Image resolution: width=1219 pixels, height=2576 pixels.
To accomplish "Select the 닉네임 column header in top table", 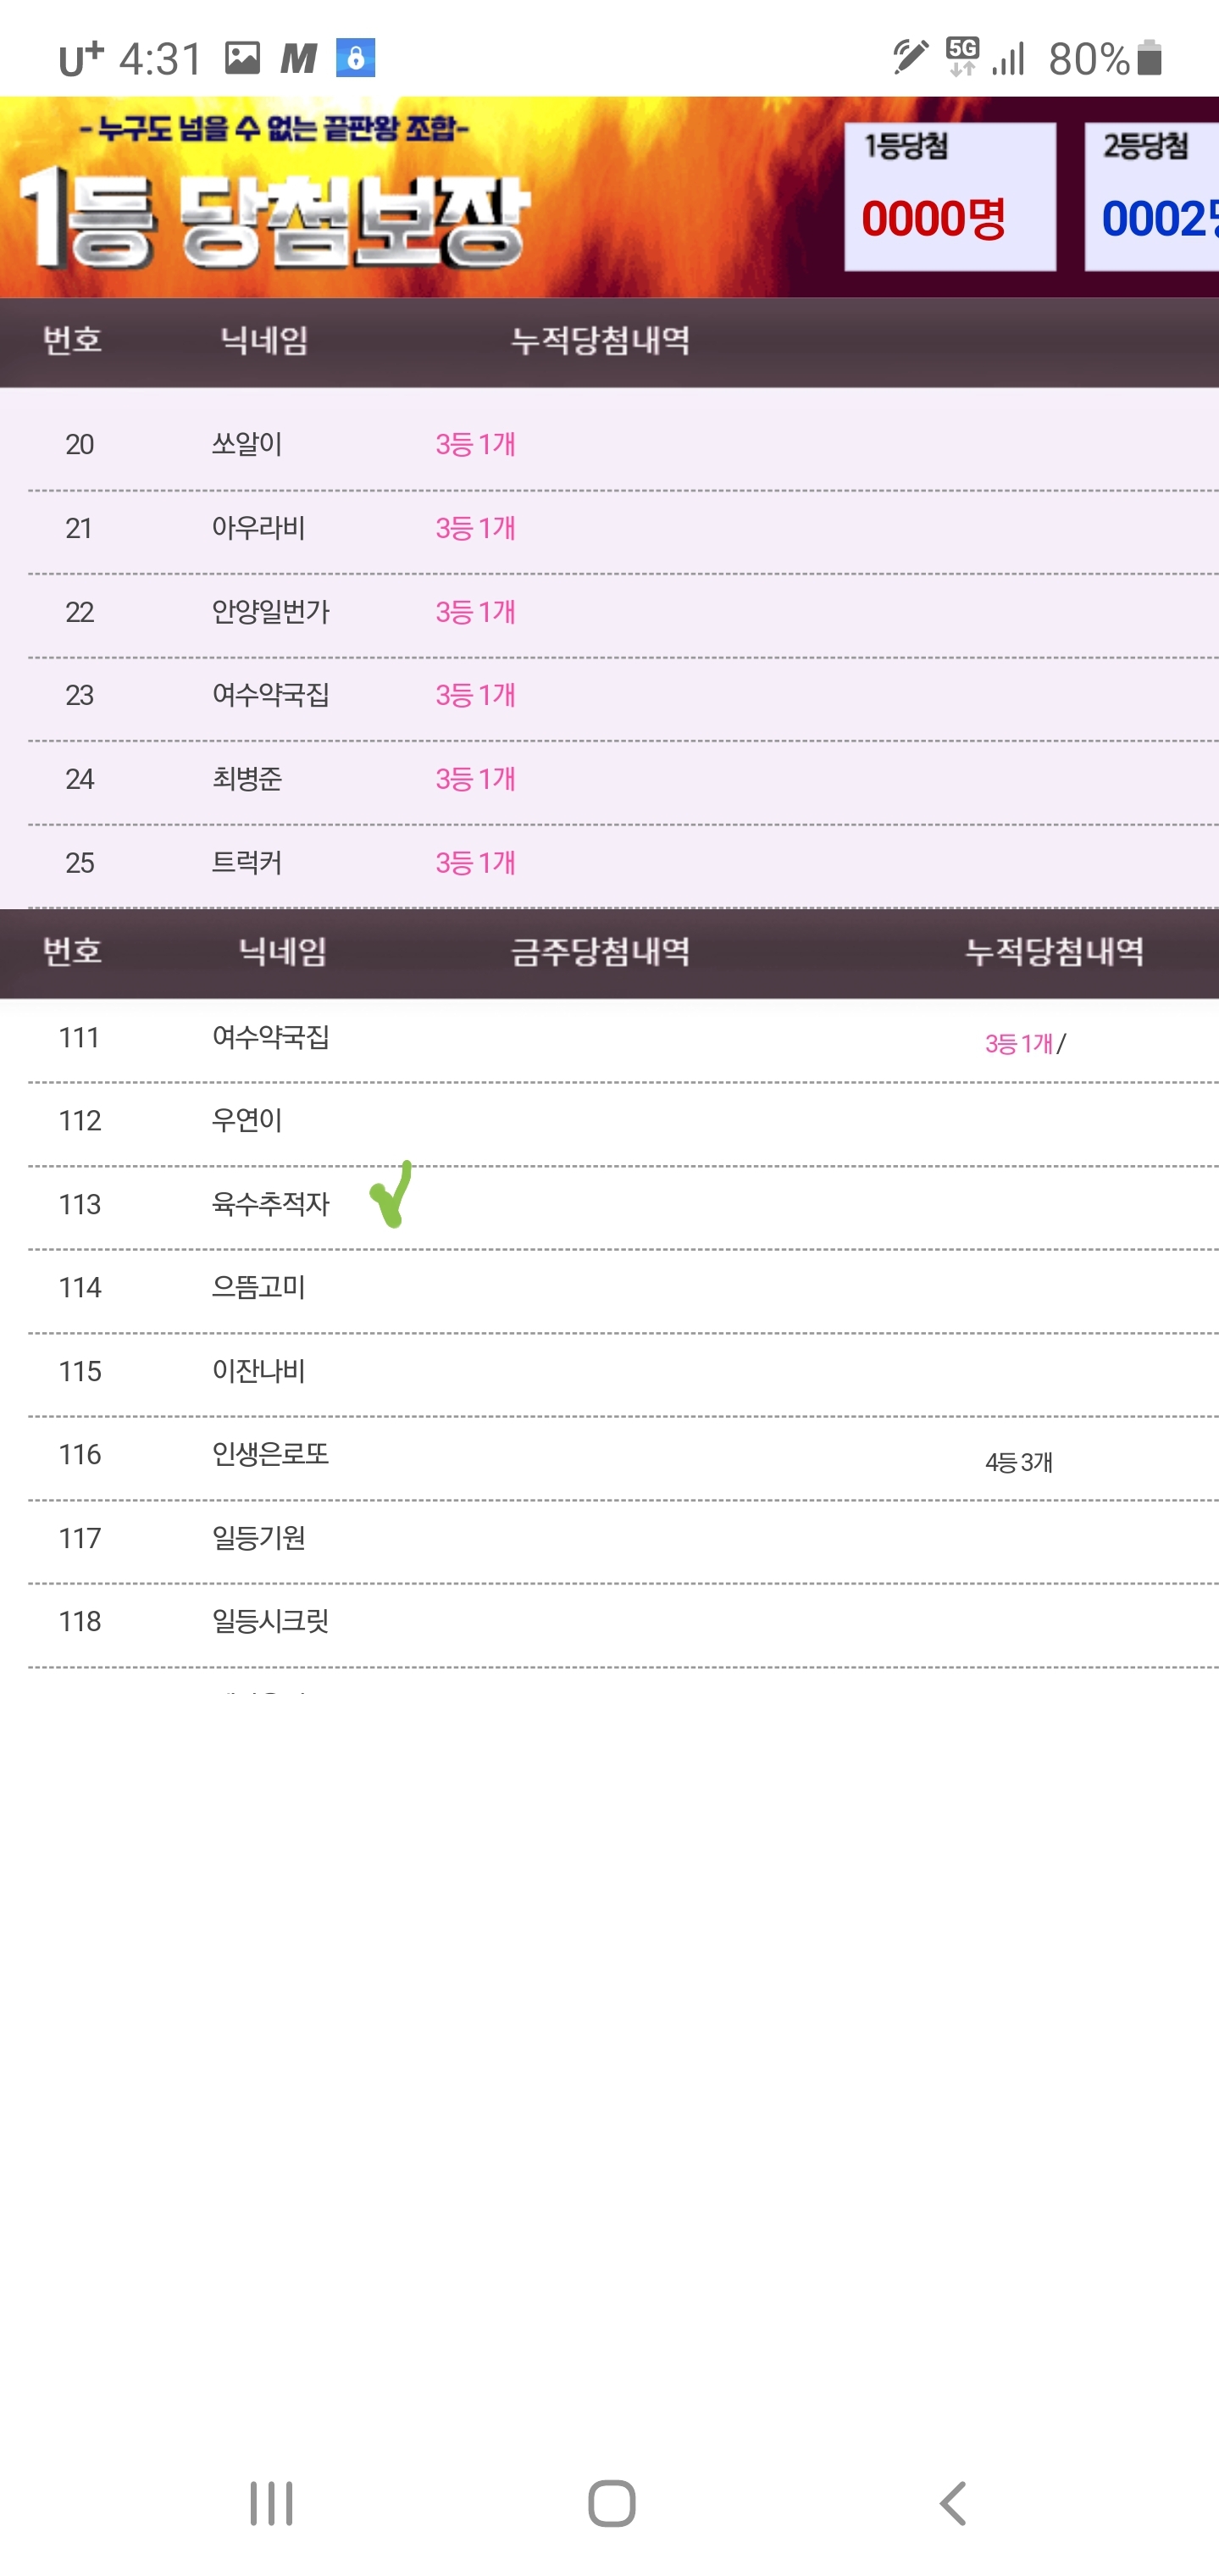I will click(x=264, y=341).
